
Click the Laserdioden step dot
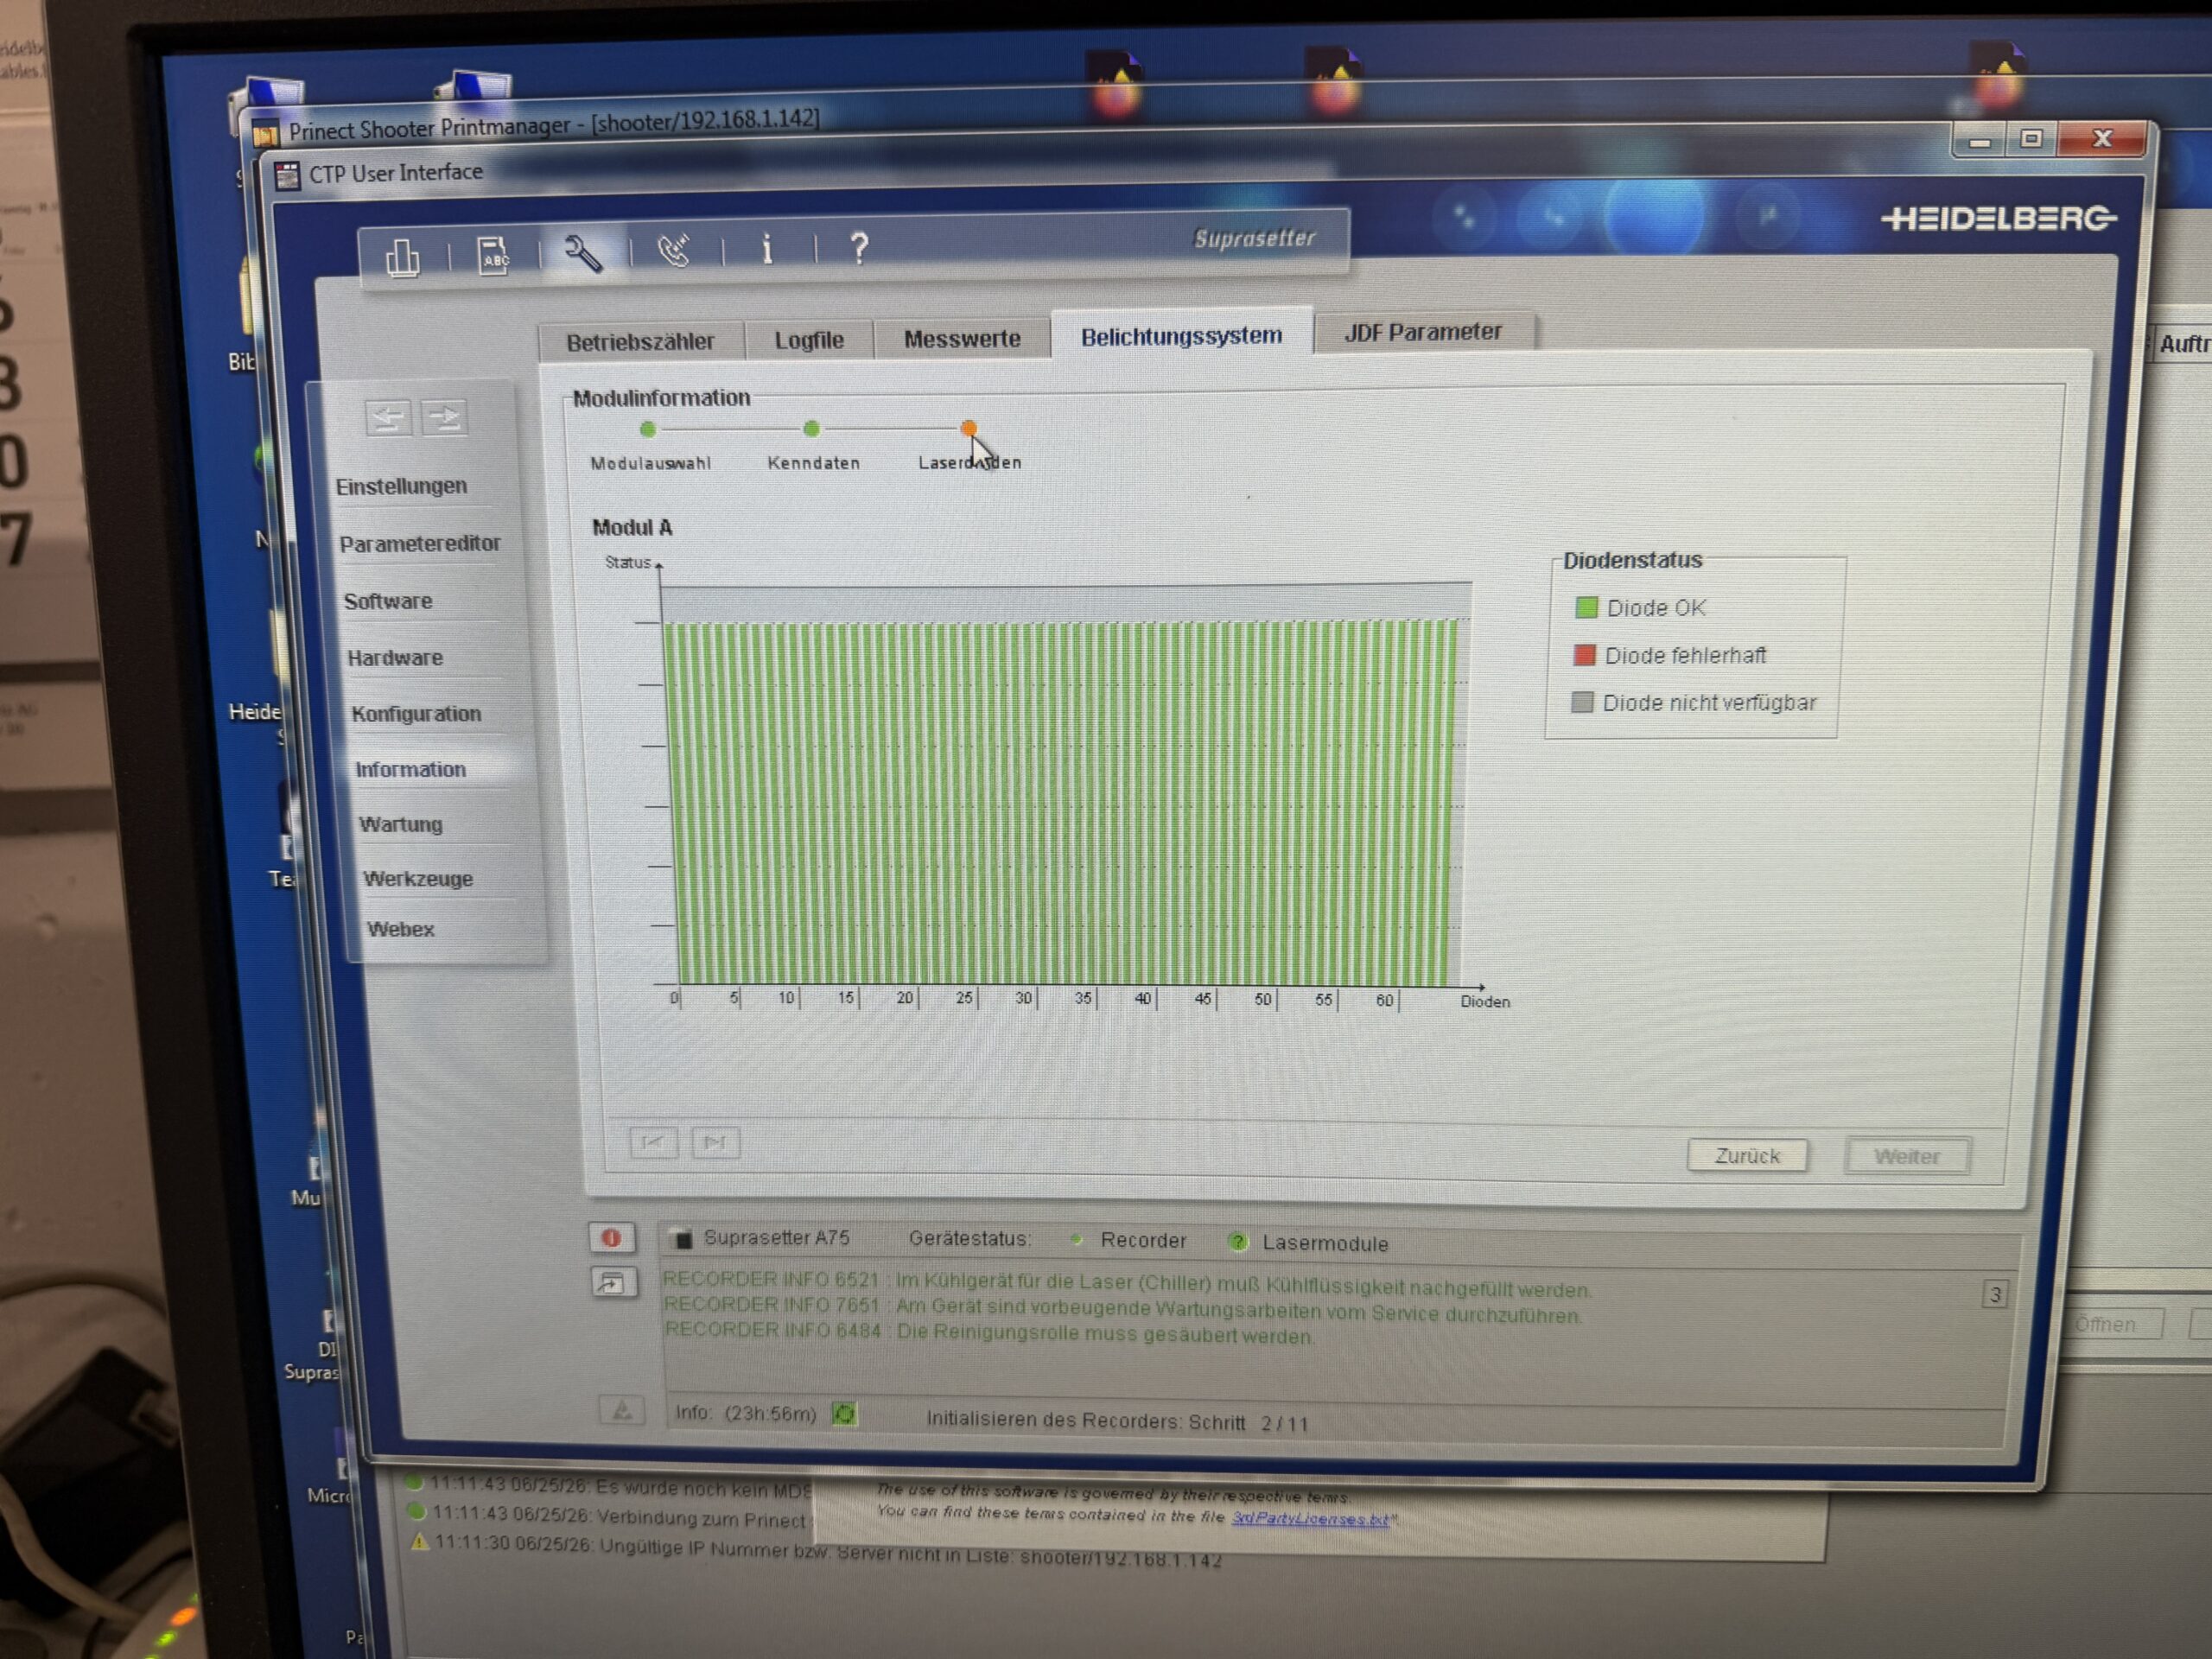[968, 428]
